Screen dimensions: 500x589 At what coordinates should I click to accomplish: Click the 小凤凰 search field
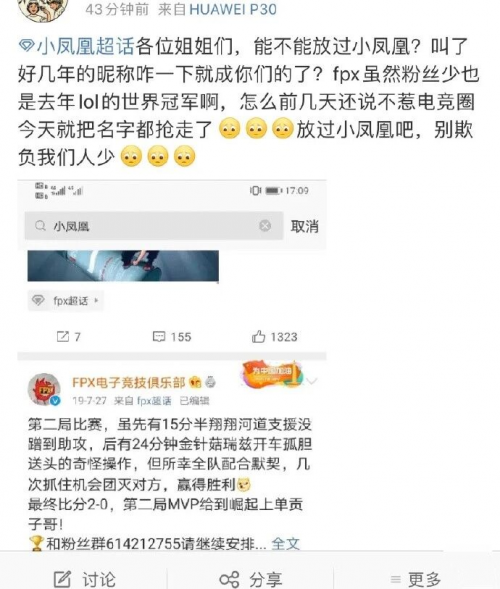pyautogui.click(x=154, y=226)
